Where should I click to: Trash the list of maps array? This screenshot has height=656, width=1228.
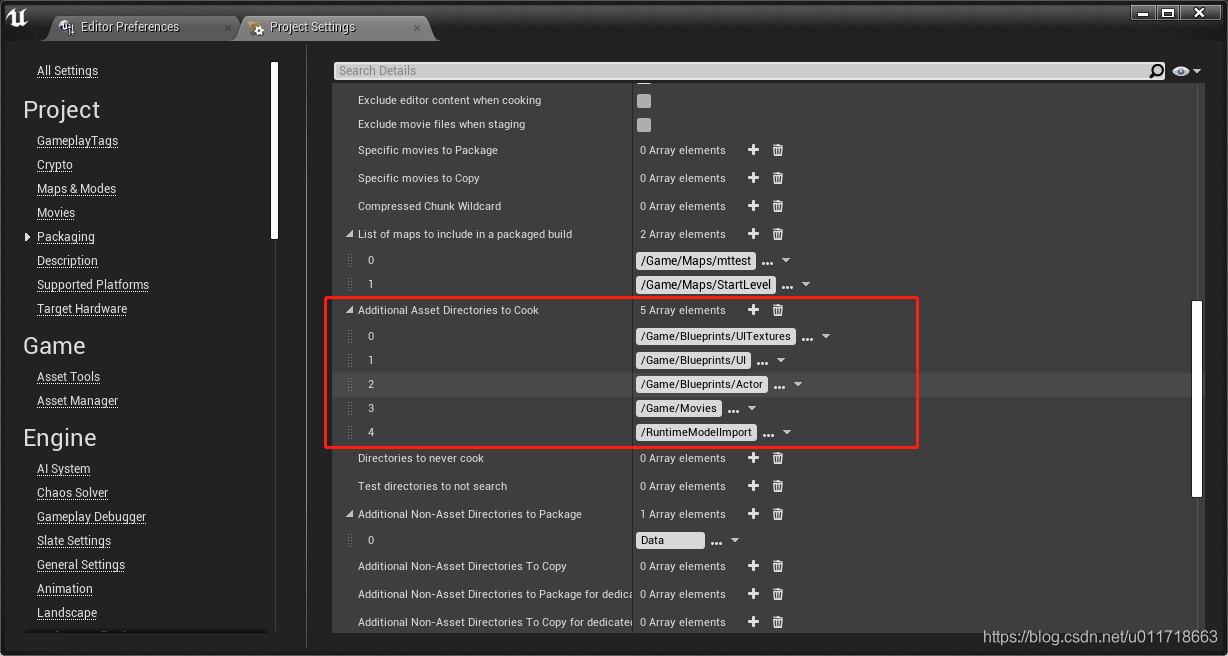[x=778, y=234]
